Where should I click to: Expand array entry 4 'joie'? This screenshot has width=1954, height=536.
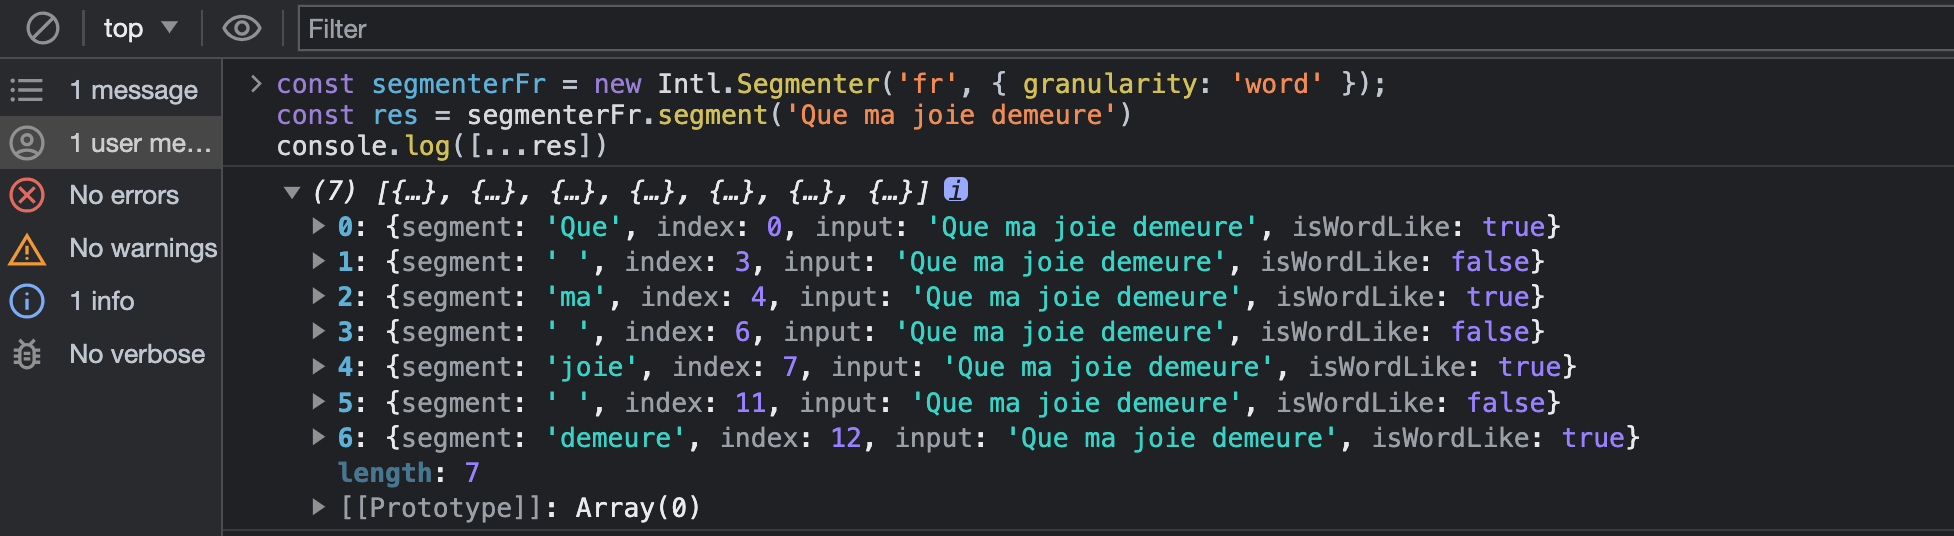(318, 366)
